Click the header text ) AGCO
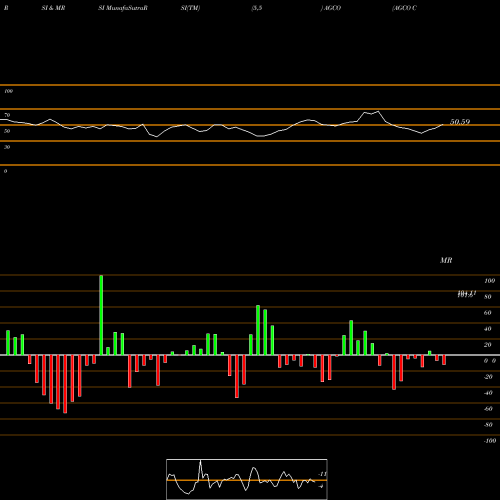The height and width of the screenshot is (500, 500). click(331, 8)
